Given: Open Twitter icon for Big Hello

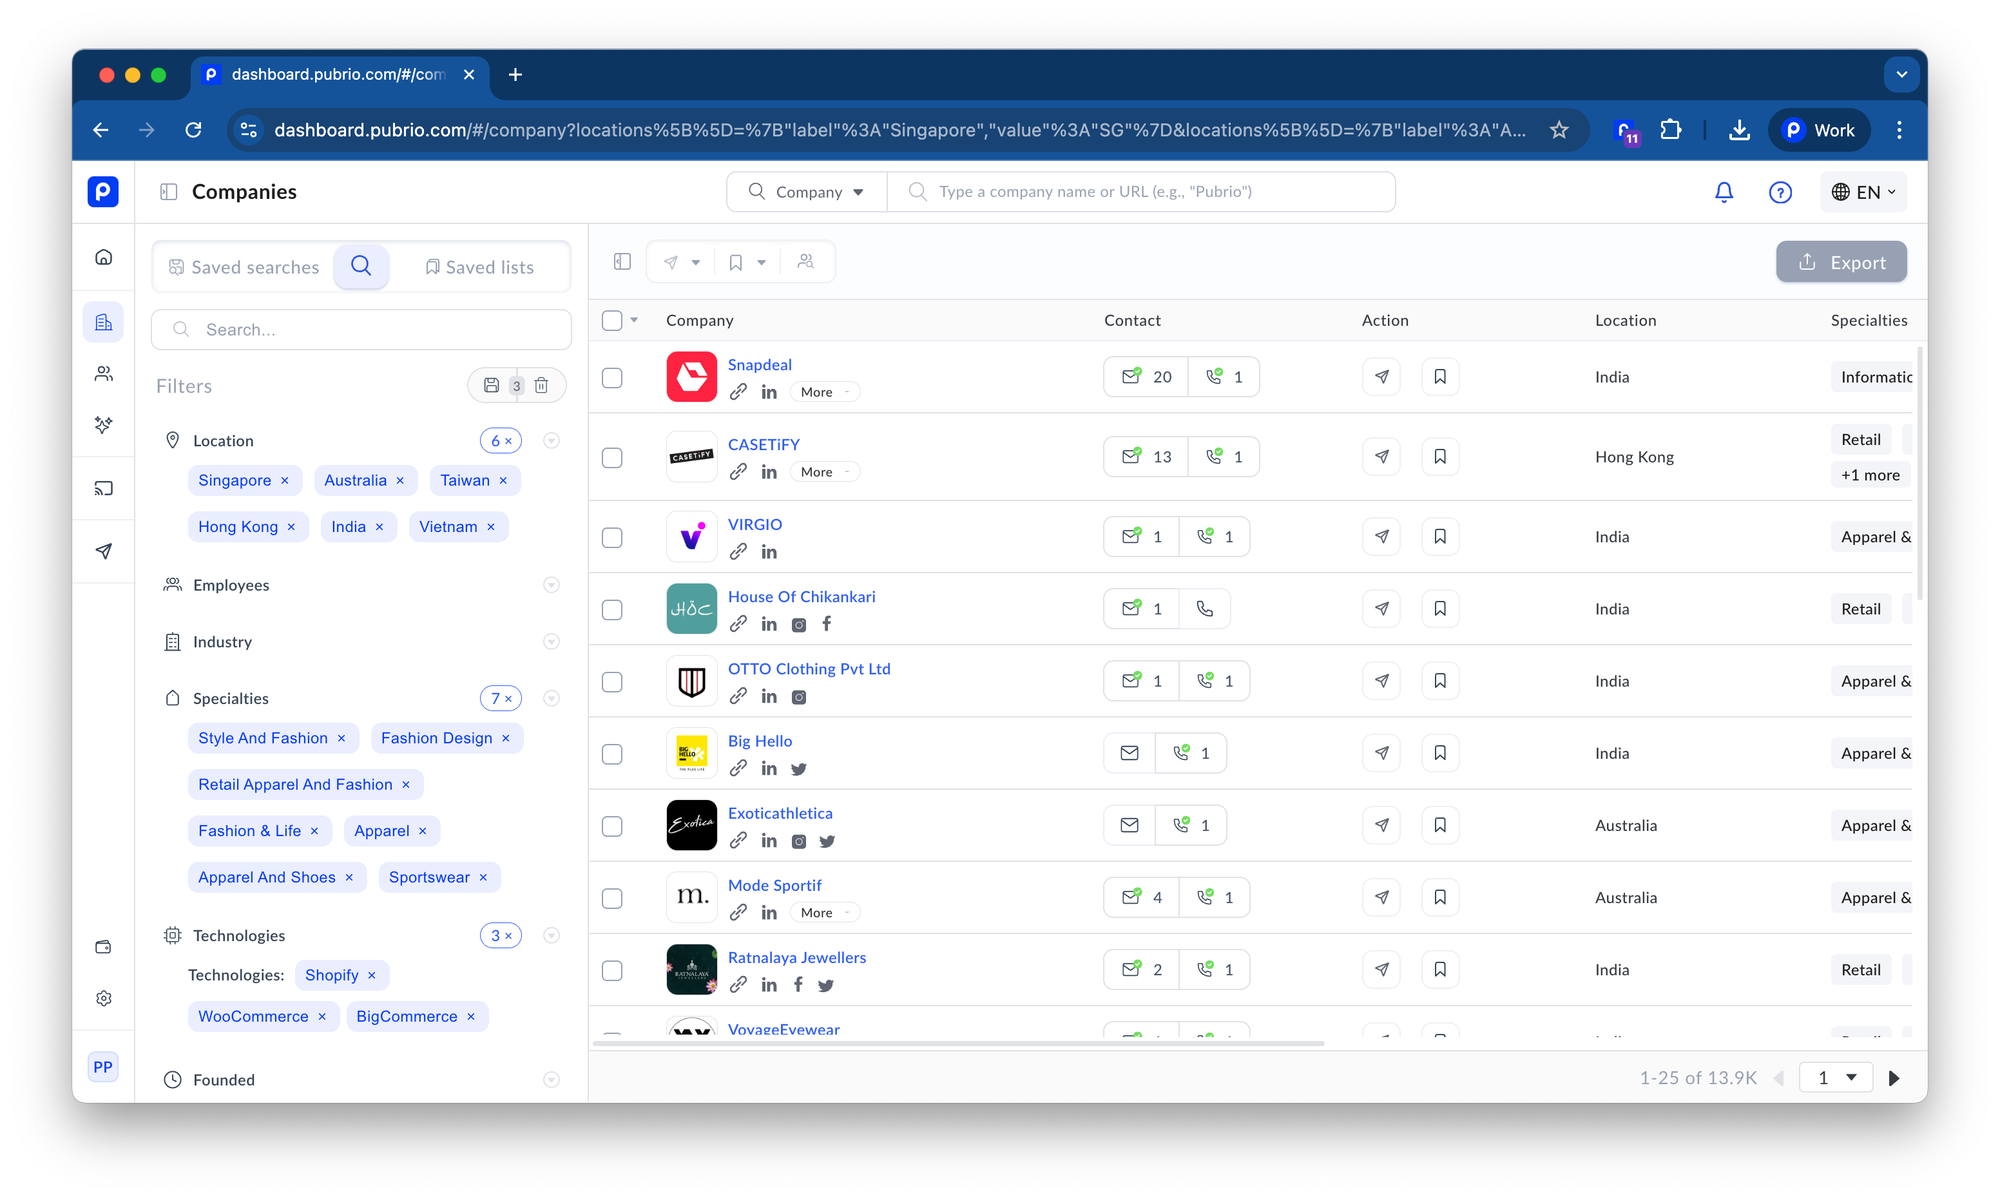Looking at the screenshot, I should tap(799, 769).
